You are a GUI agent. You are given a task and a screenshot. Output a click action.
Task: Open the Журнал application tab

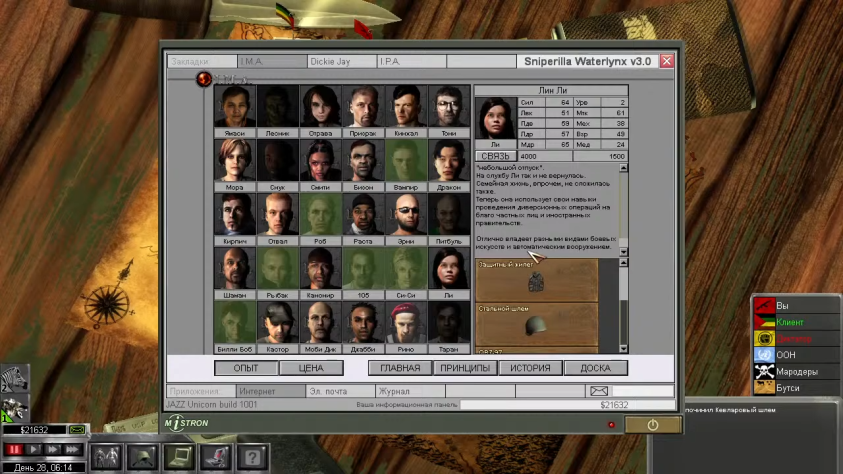[x=411, y=391]
